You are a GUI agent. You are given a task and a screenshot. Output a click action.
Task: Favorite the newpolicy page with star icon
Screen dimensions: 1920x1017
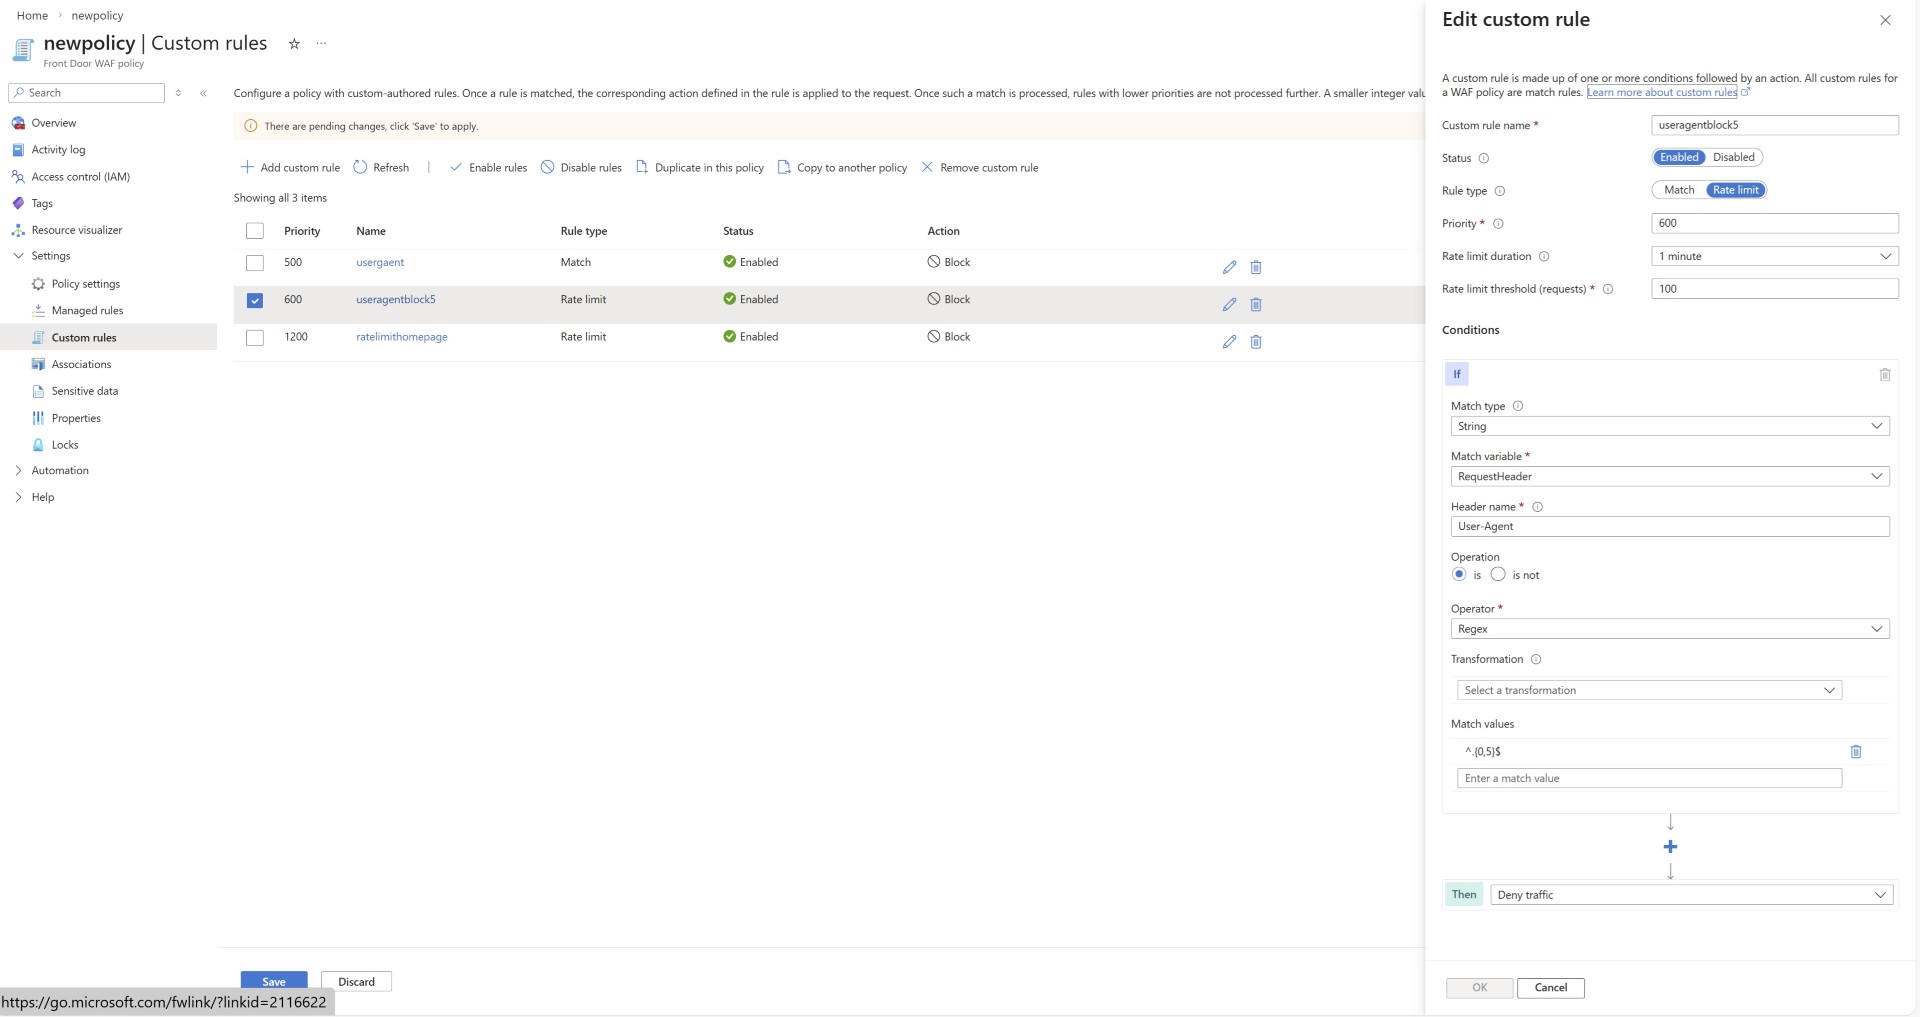point(294,44)
